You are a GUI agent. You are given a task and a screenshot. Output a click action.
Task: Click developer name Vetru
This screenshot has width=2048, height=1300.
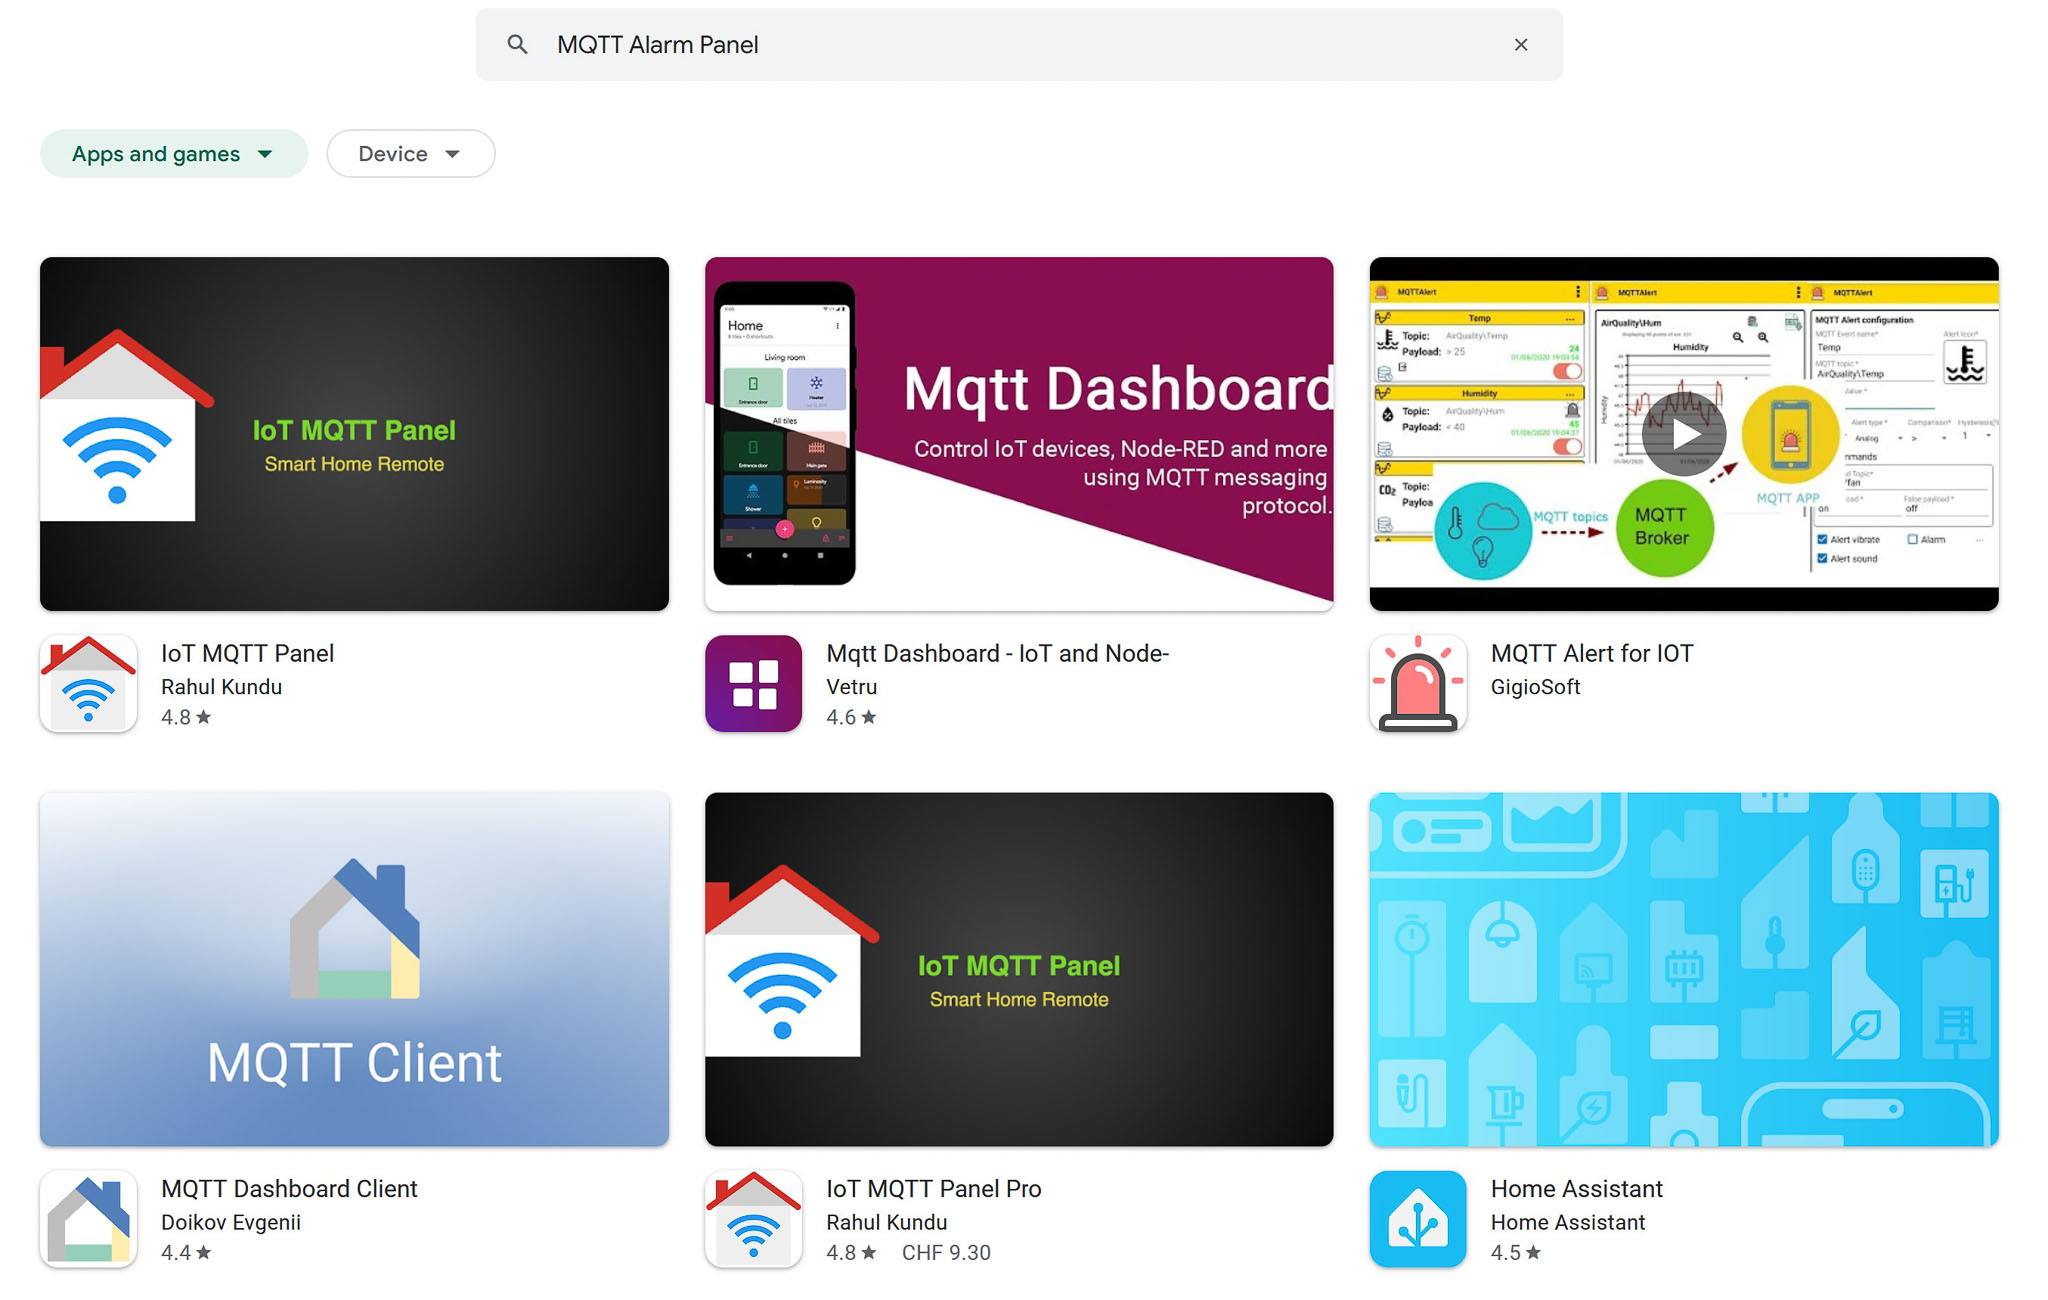851,687
